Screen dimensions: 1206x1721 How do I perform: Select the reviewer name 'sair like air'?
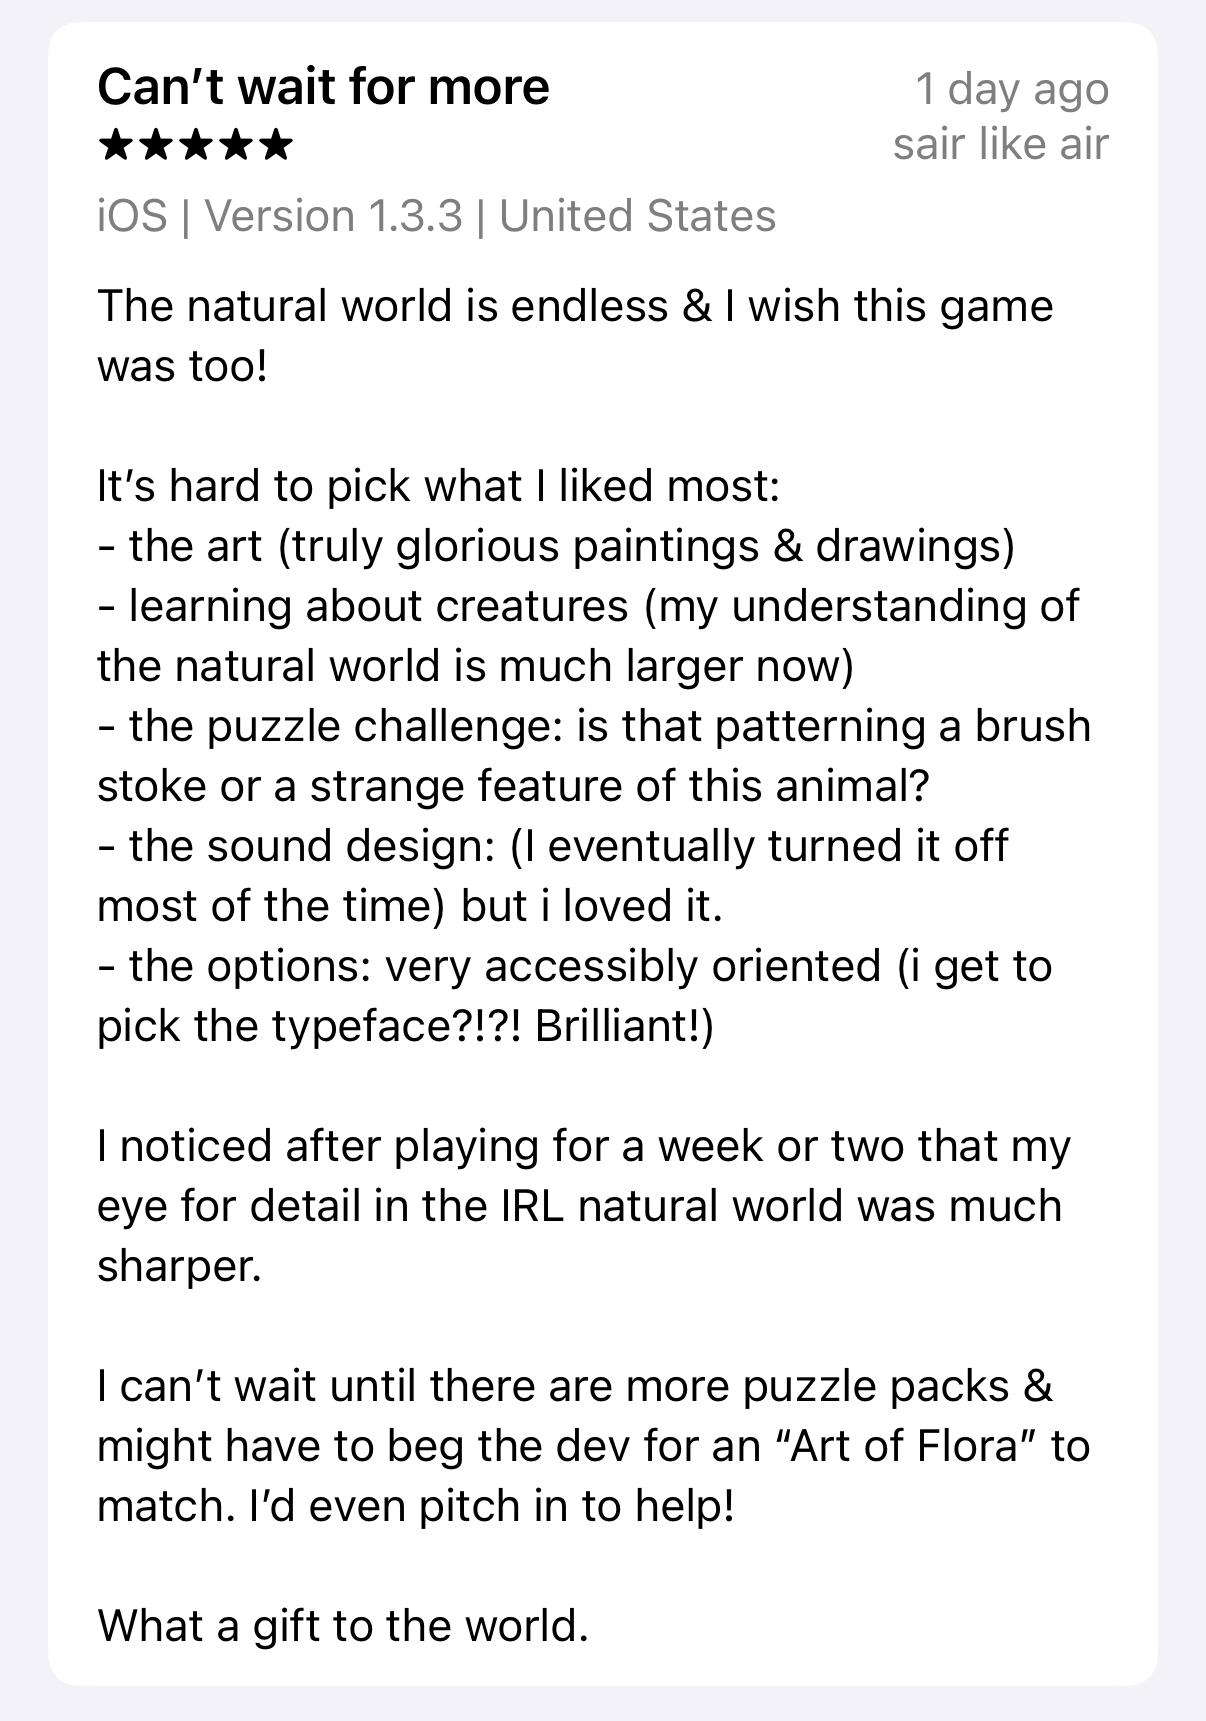[x=1001, y=144]
